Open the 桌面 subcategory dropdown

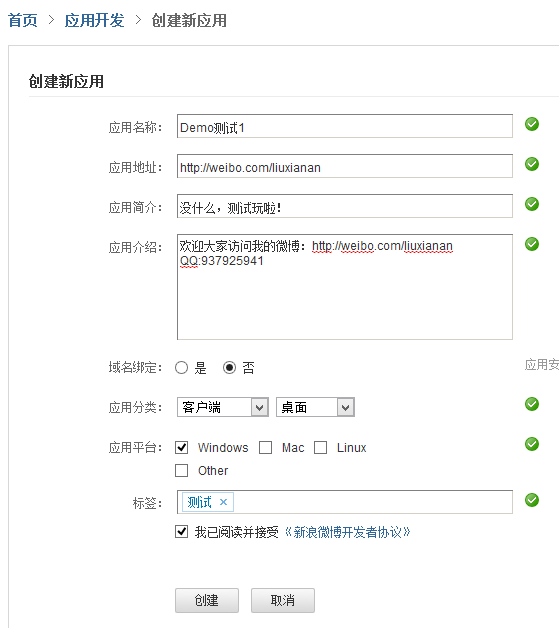(x=315, y=407)
